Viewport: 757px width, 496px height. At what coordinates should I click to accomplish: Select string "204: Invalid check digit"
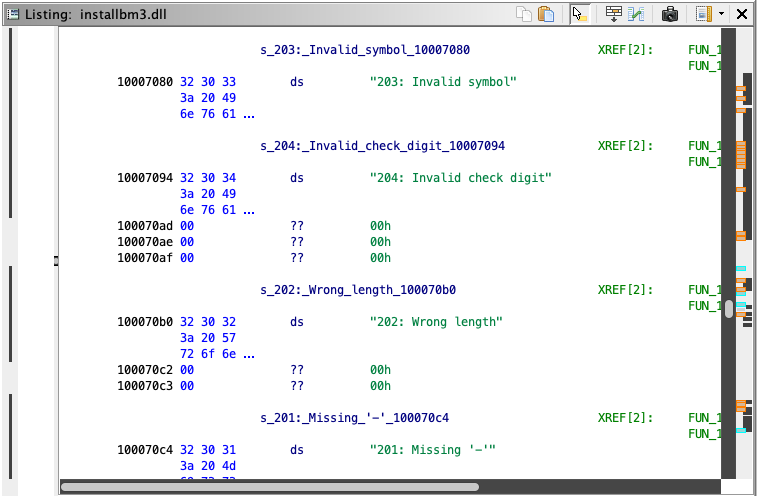461,178
